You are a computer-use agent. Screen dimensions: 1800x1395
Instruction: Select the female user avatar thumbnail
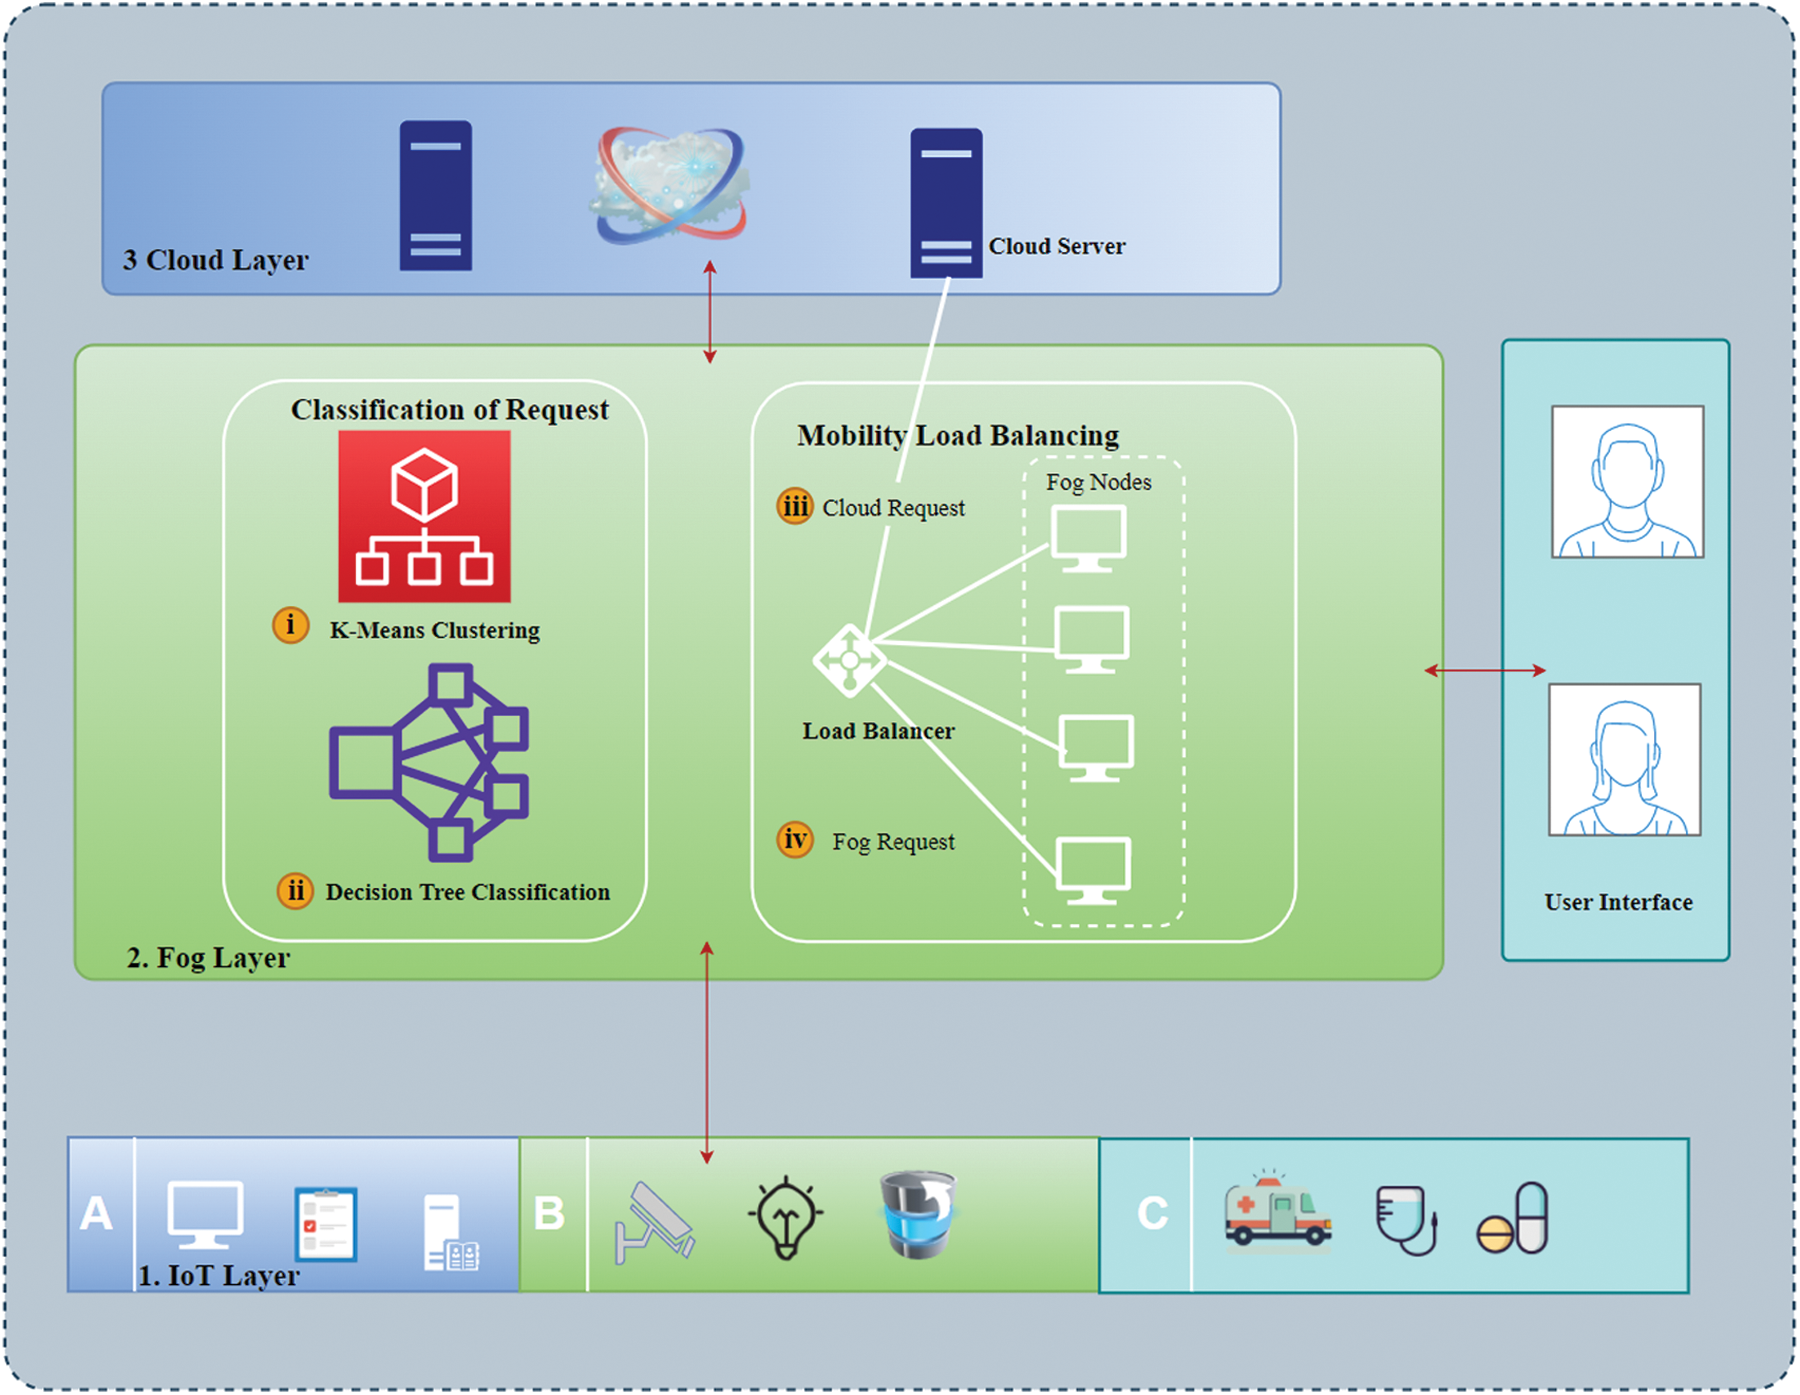coord(1624,760)
